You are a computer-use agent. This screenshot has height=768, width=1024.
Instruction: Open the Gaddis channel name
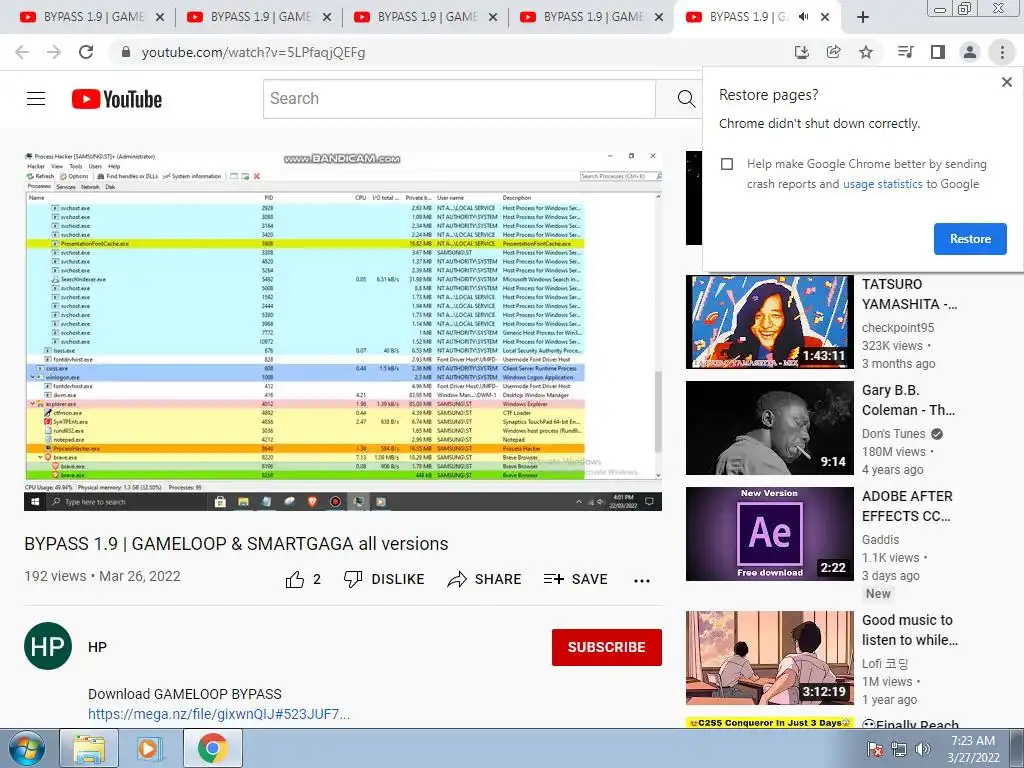point(880,539)
